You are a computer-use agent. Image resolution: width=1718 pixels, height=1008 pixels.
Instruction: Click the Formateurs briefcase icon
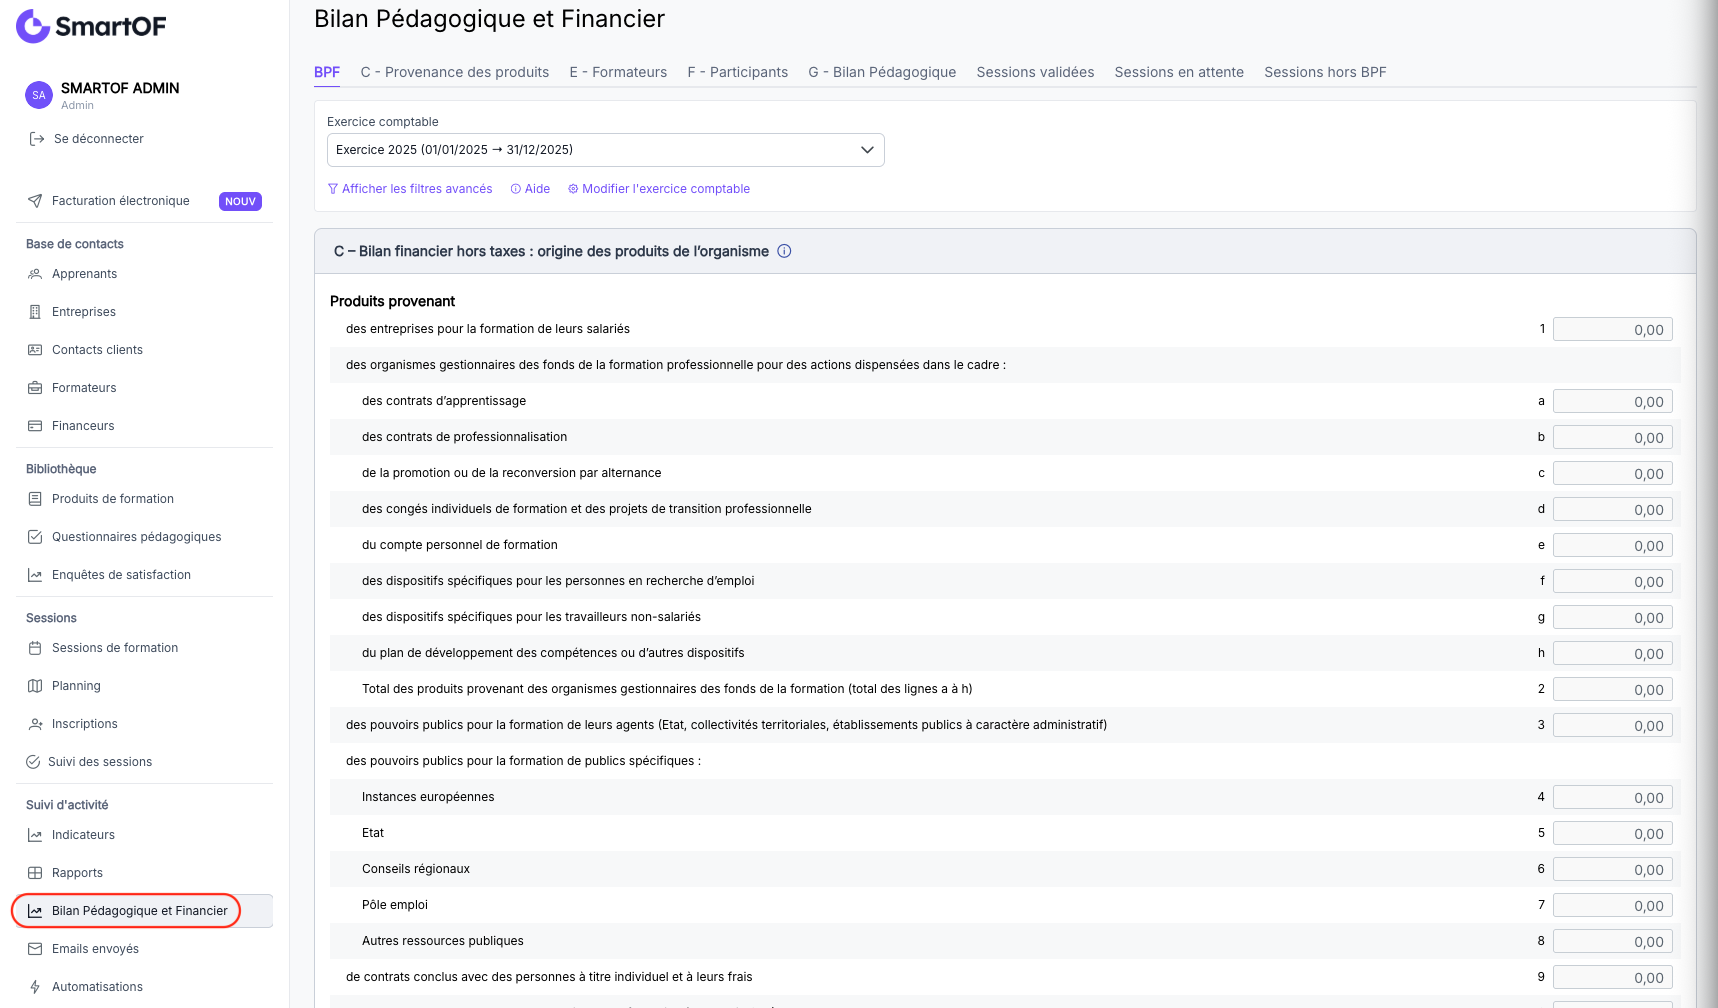coord(35,388)
